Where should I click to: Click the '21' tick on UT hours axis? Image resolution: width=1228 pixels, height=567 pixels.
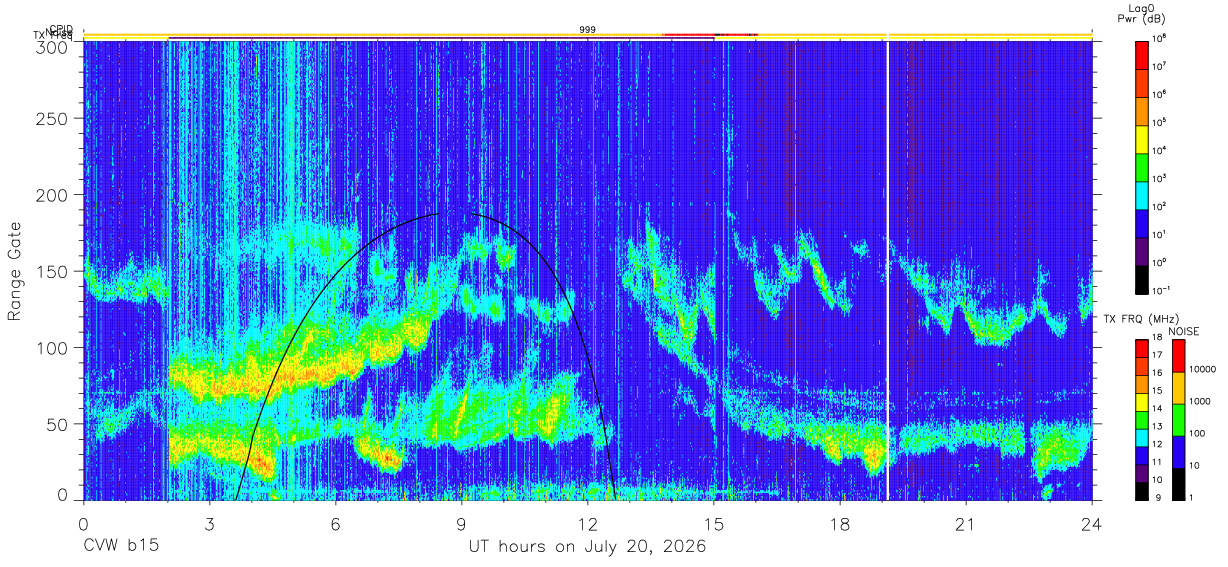tap(966, 524)
